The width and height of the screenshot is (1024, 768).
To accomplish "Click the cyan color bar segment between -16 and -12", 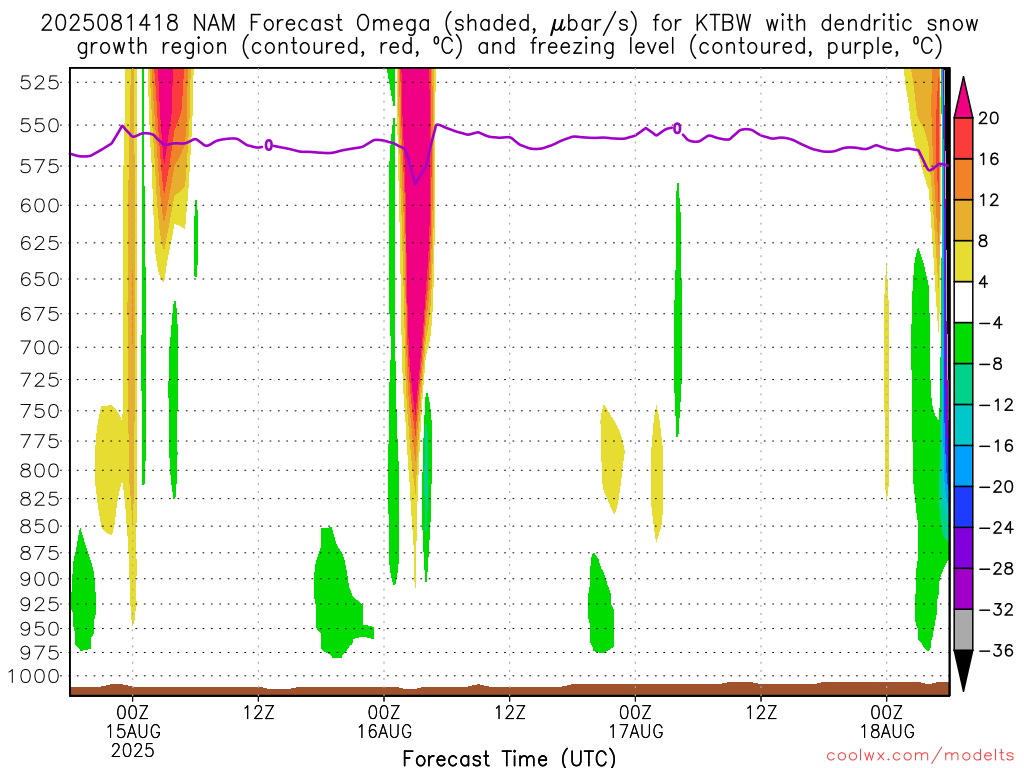I will coord(963,425).
